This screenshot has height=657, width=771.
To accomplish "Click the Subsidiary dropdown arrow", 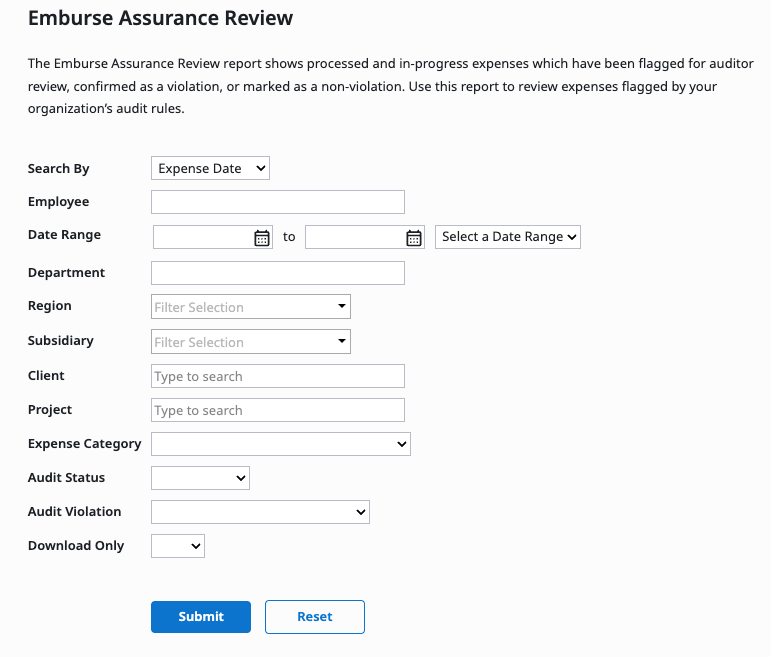I will click(x=341, y=342).
